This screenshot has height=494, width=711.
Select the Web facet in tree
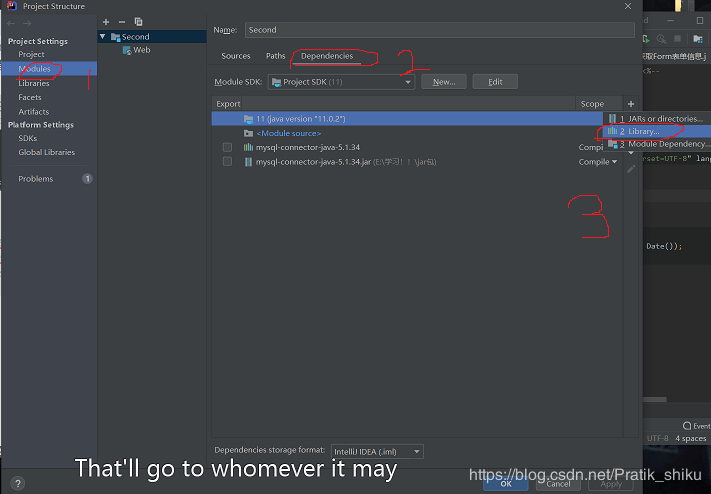pyautogui.click(x=141, y=50)
